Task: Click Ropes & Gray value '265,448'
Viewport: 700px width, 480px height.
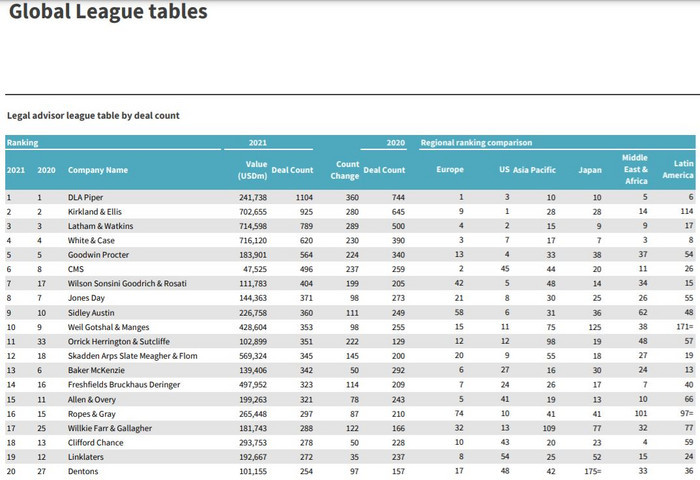Action: point(253,414)
